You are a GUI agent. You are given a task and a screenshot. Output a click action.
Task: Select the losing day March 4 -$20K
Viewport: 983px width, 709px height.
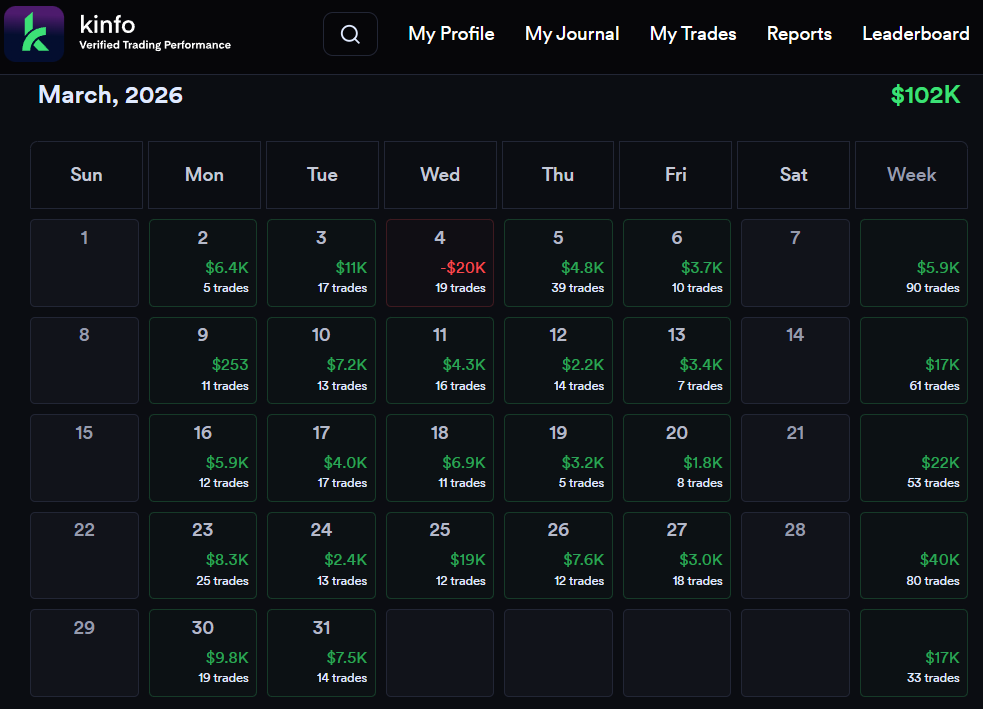tap(440, 263)
